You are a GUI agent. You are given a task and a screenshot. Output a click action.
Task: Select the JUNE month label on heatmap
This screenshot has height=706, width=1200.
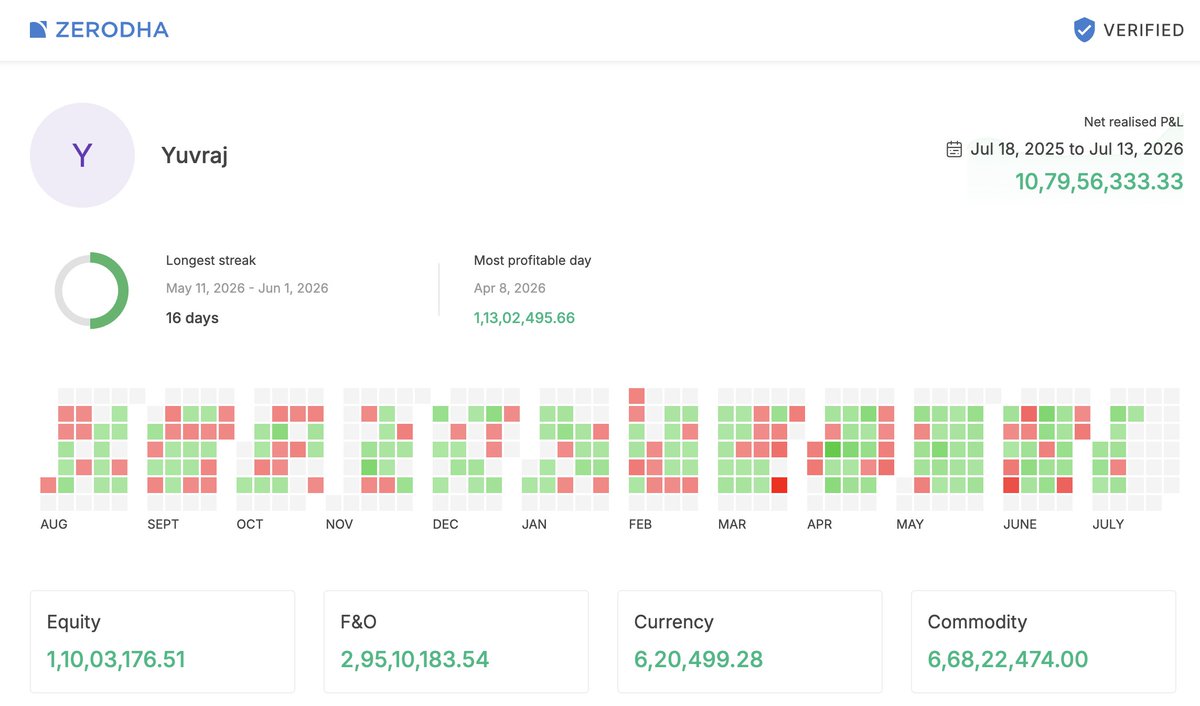tap(1020, 524)
